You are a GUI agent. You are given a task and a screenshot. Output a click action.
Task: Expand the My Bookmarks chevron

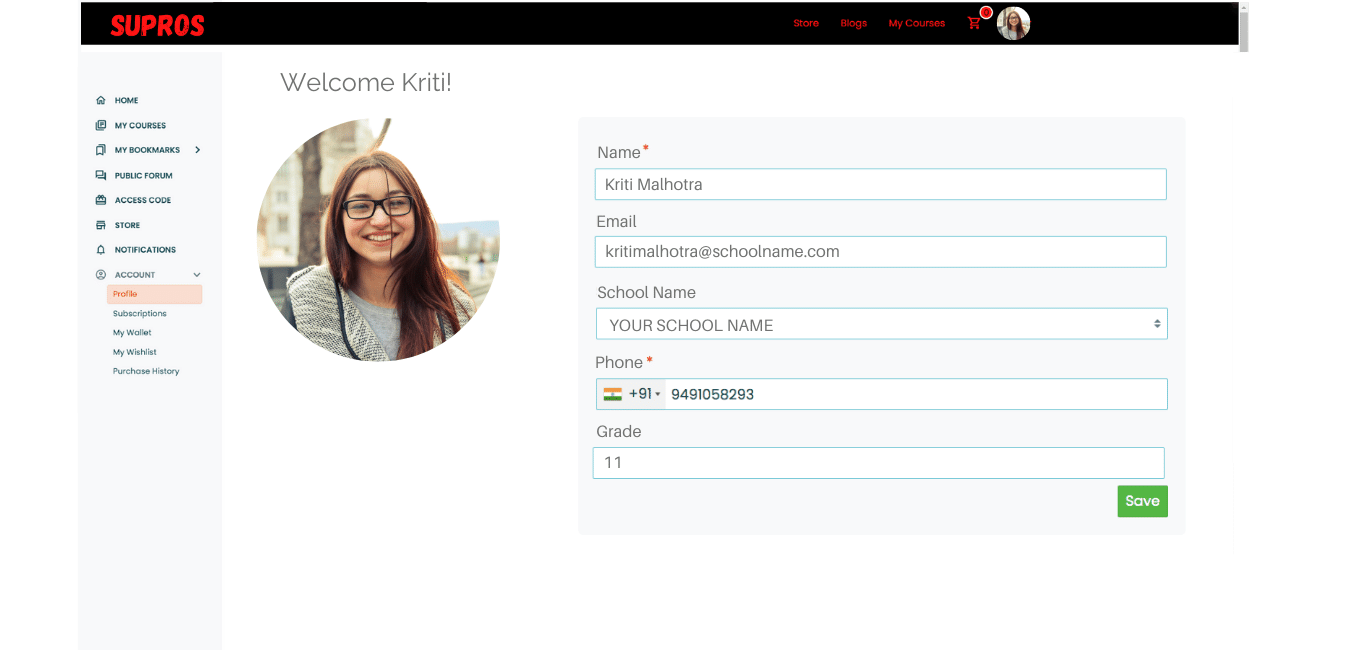click(x=198, y=150)
